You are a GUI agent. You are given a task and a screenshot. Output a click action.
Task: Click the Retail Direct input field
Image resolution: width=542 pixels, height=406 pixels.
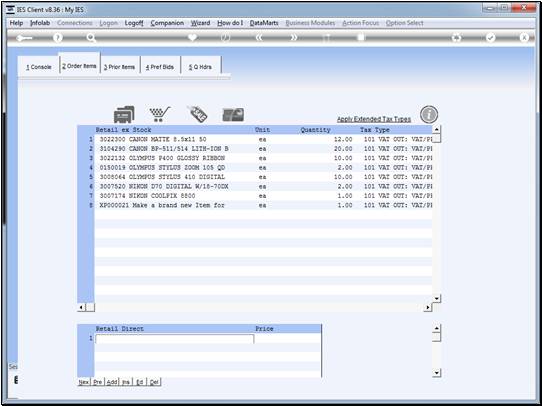[175, 339]
